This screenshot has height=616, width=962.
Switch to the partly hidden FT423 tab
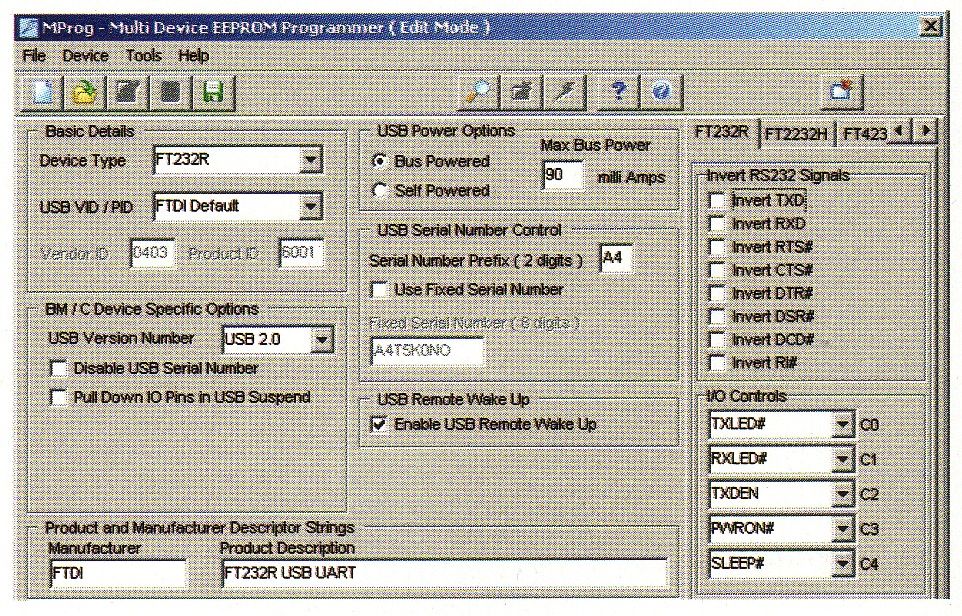pos(864,134)
